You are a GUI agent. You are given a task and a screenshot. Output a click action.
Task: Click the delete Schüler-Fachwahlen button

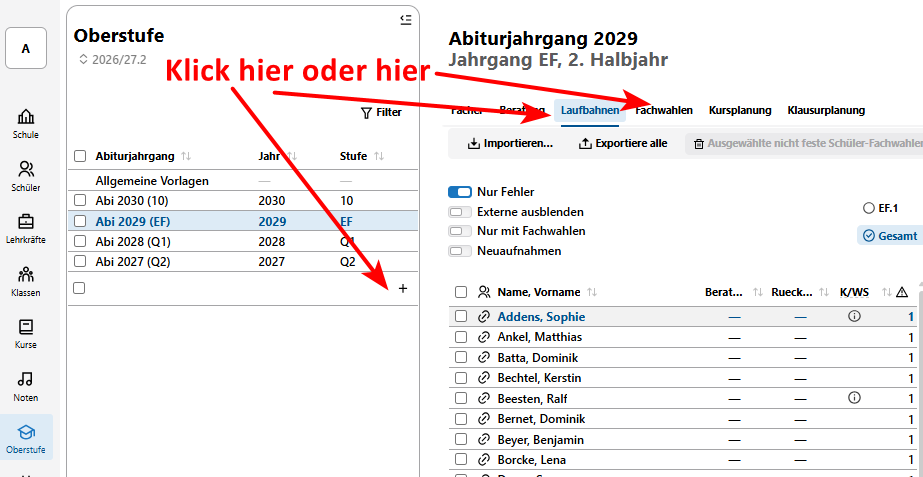coord(804,144)
